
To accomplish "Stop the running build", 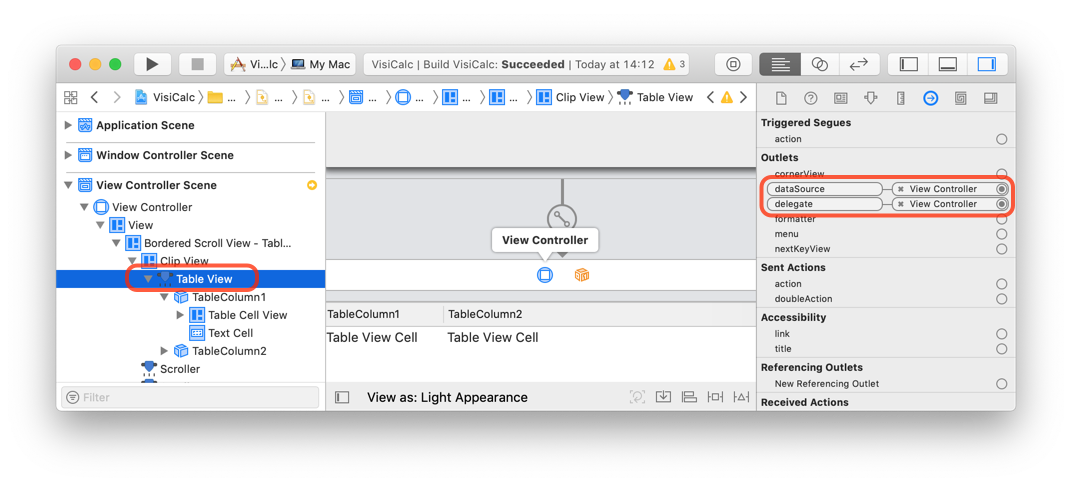I will pyautogui.click(x=198, y=64).
